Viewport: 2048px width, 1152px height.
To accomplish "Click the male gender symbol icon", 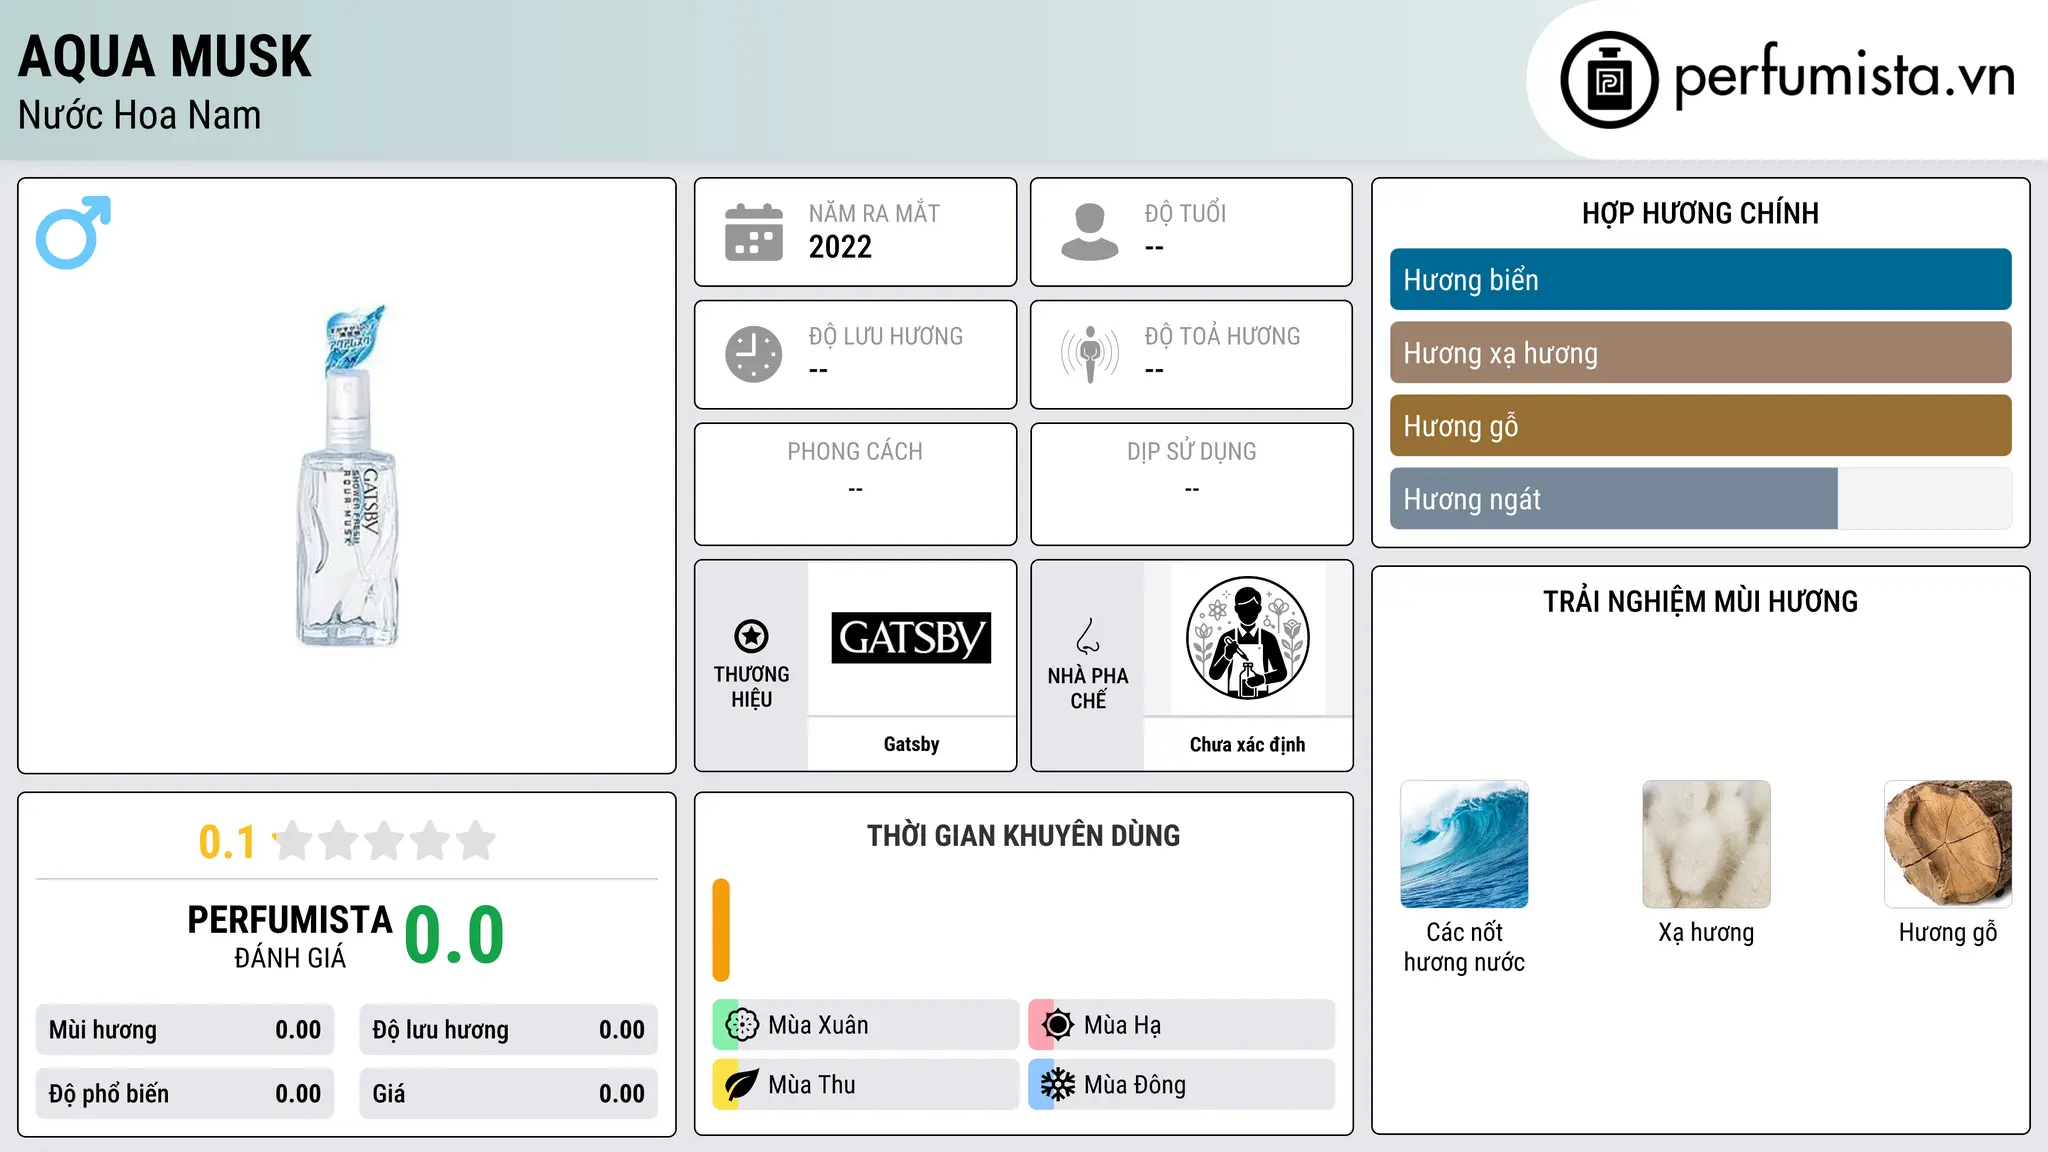I will [x=73, y=232].
